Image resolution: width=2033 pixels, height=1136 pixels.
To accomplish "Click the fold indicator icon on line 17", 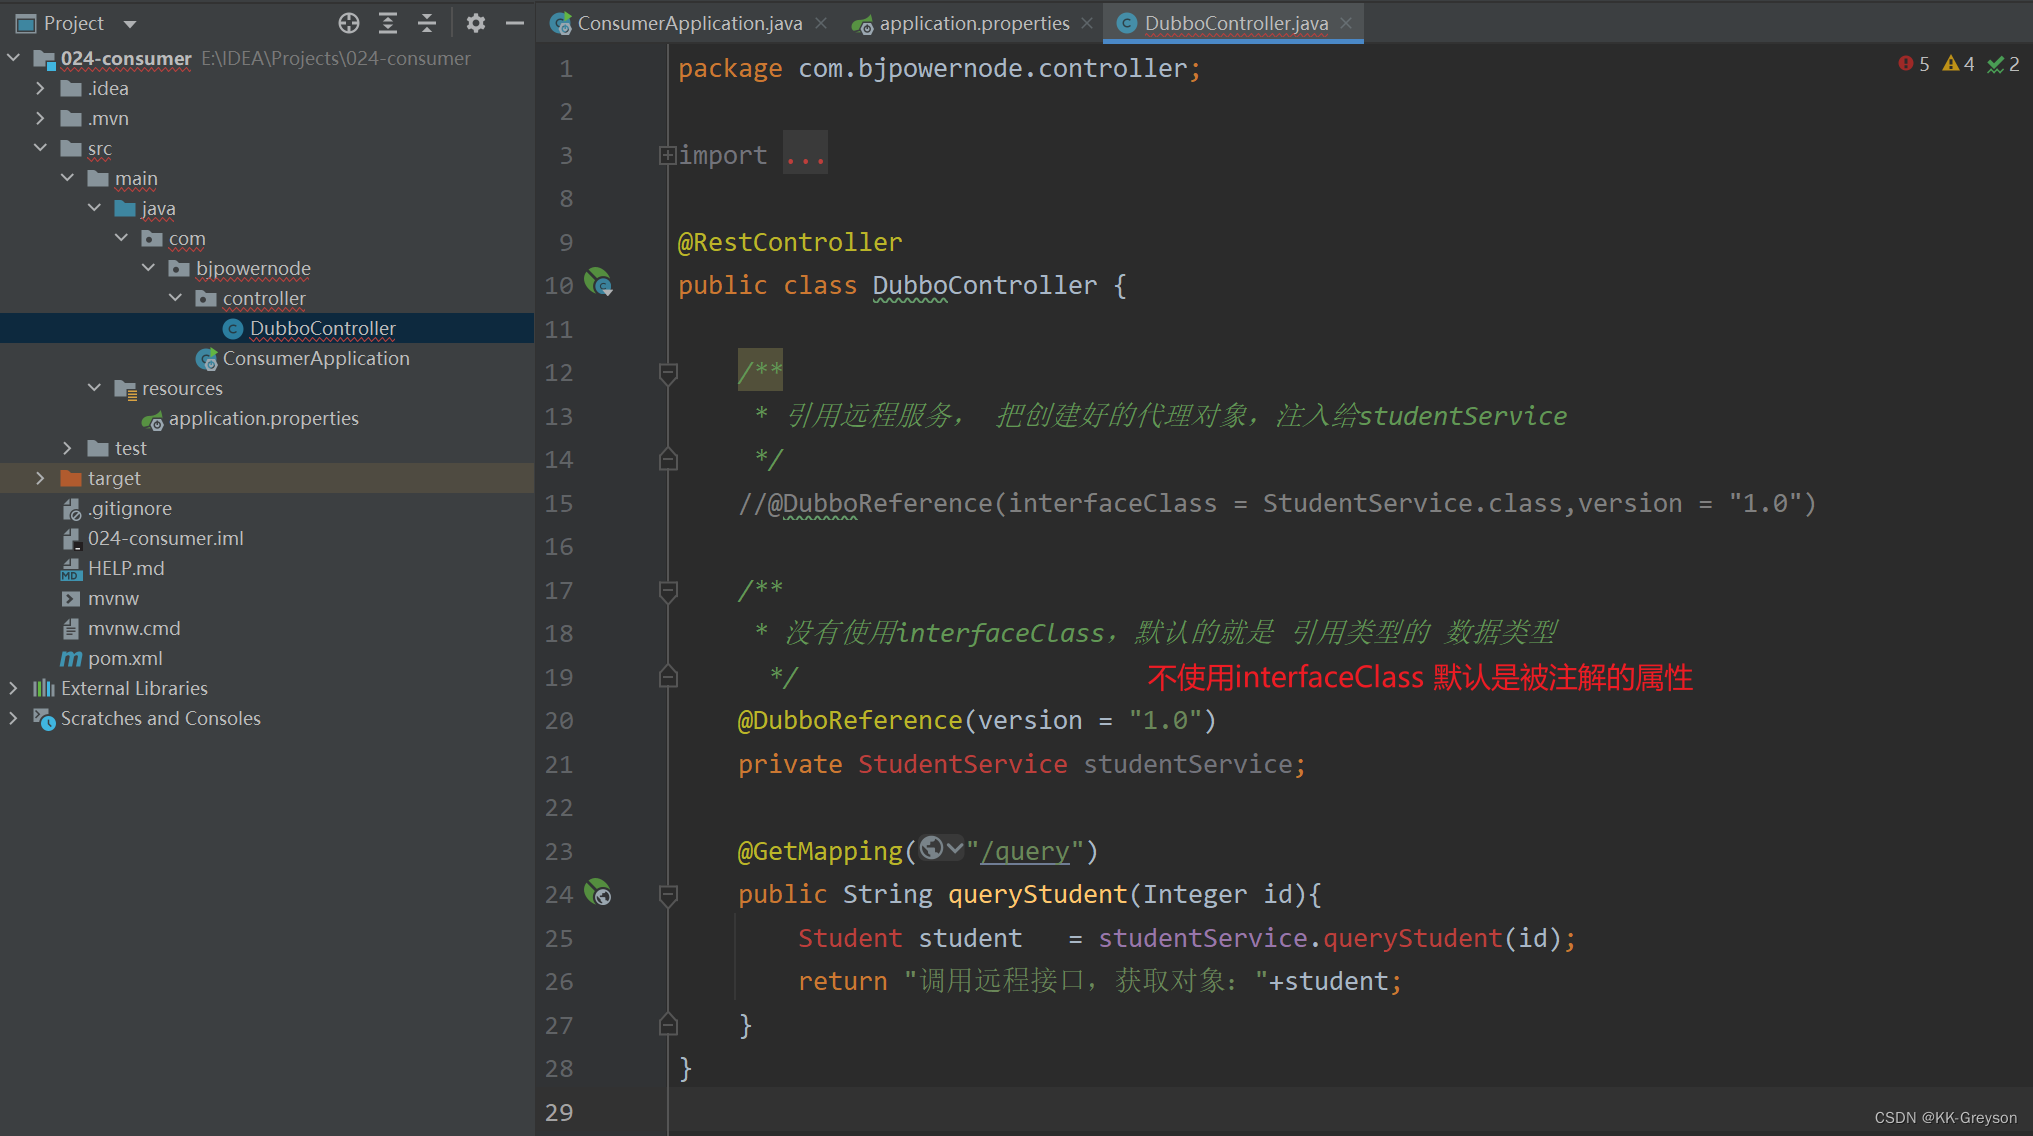I will (x=667, y=590).
